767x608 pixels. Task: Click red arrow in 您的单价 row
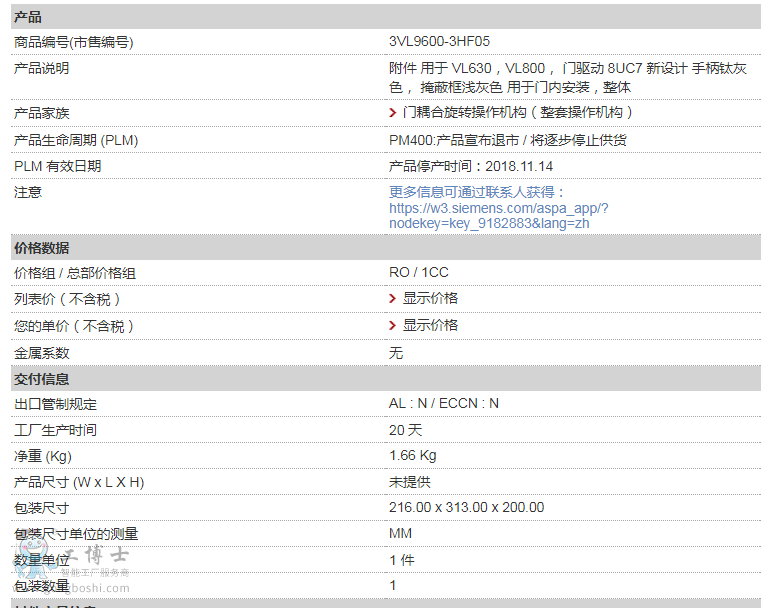(392, 325)
